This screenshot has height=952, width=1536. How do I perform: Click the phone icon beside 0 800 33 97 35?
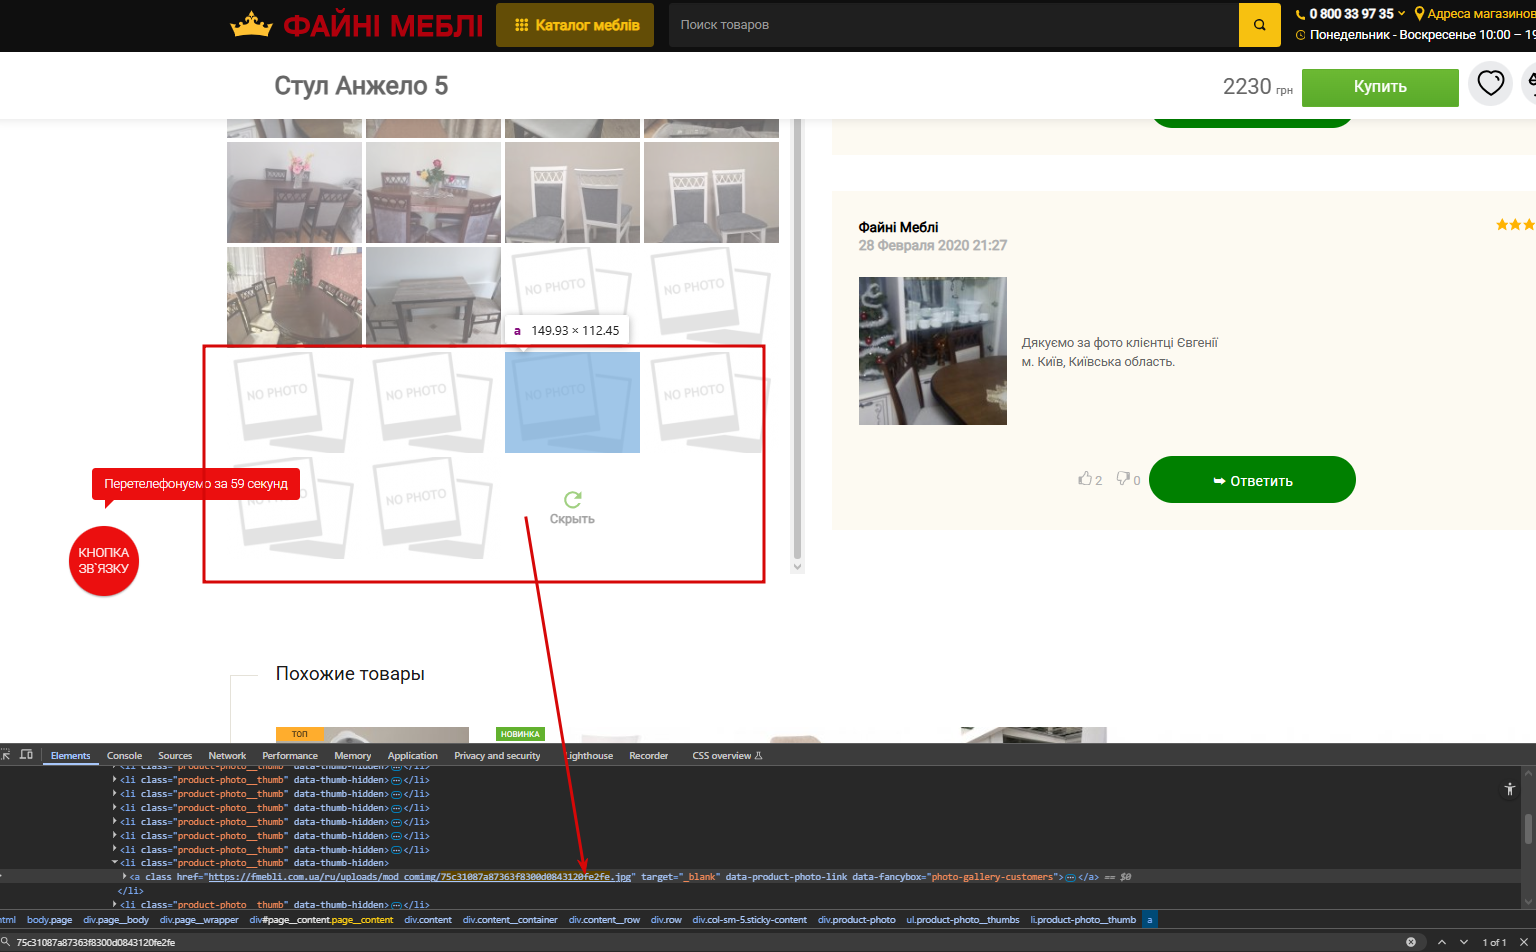pyautogui.click(x=1301, y=14)
